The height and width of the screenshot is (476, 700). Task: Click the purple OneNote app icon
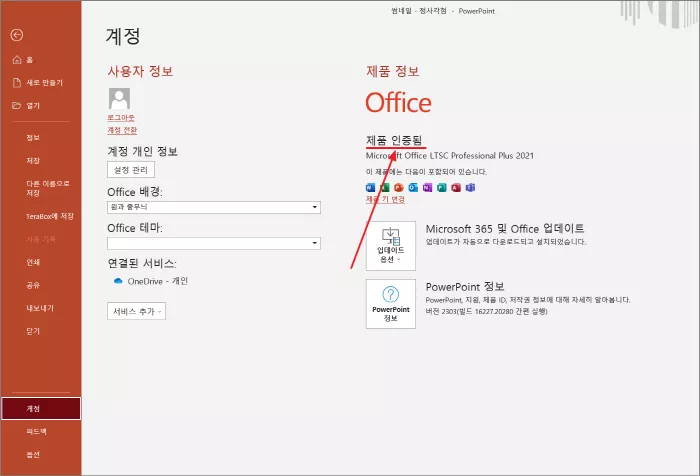[x=427, y=188]
